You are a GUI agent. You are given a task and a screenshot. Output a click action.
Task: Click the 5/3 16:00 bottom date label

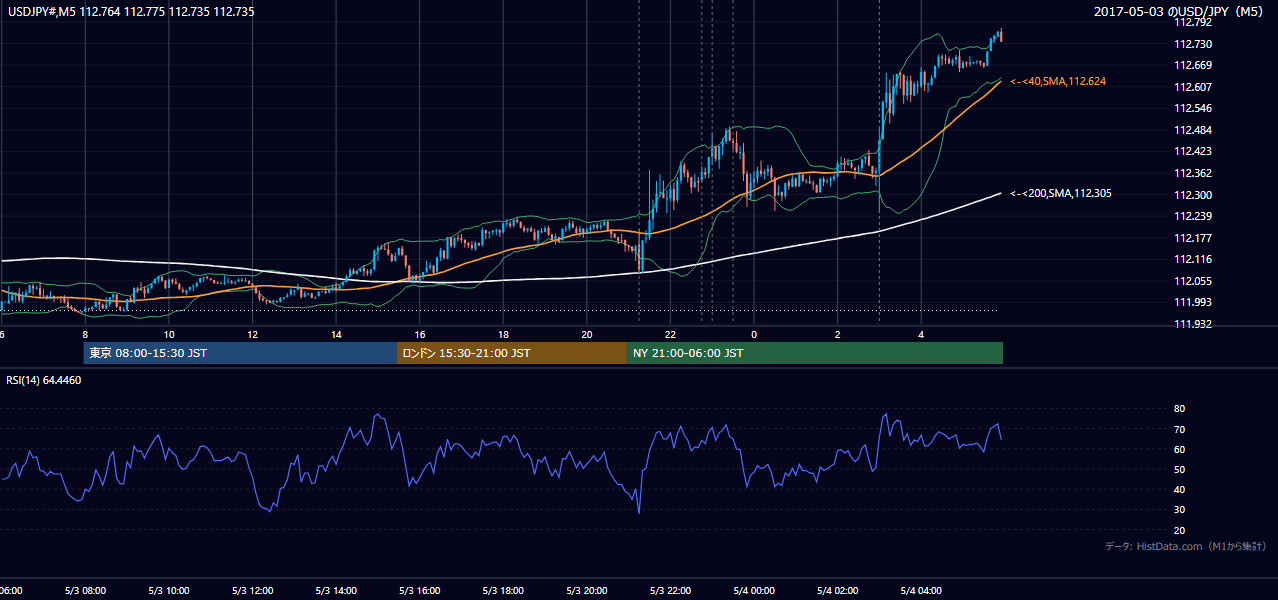tap(420, 591)
